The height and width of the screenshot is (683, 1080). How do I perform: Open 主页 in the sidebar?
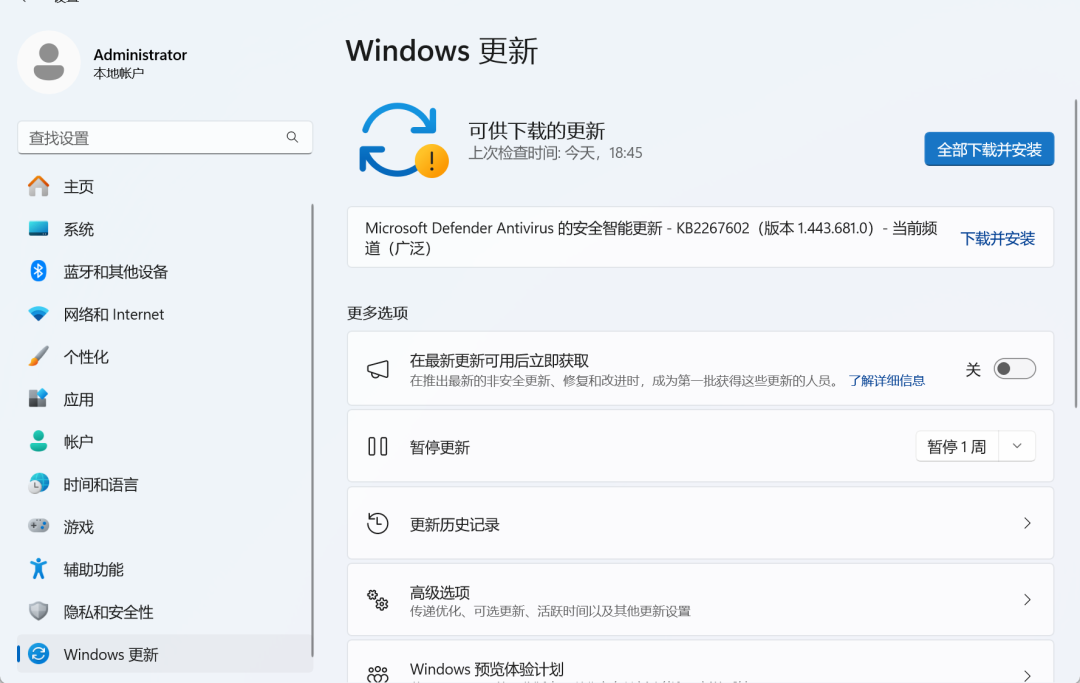165,187
